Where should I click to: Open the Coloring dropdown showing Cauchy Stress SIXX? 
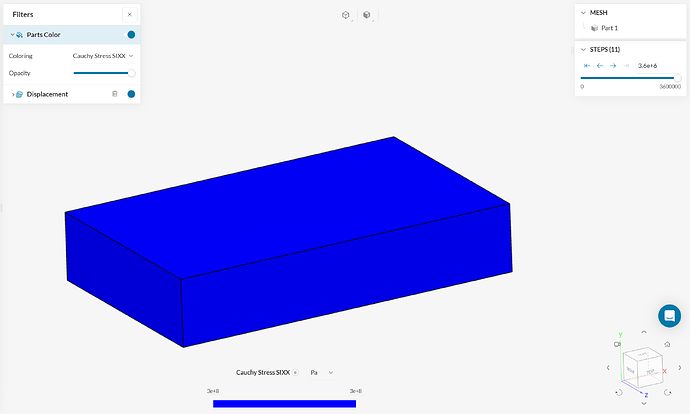pyautogui.click(x=103, y=56)
